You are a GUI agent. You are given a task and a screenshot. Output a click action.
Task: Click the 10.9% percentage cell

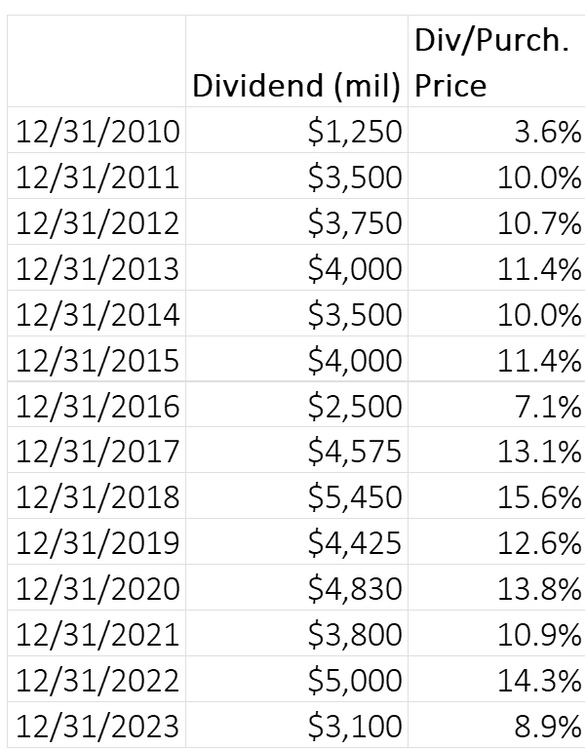pos(497,633)
